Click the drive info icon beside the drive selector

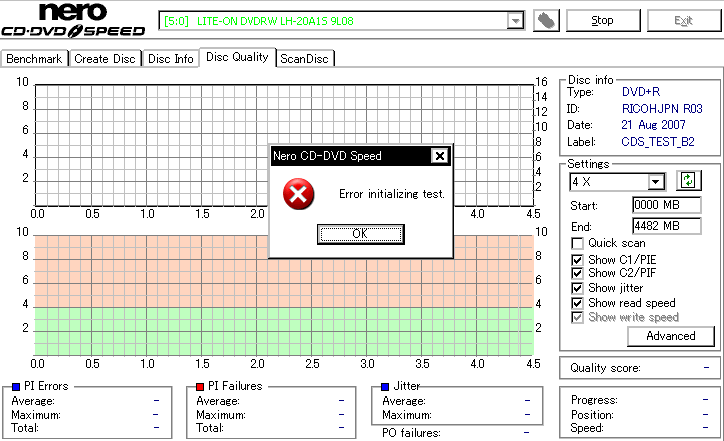pyautogui.click(x=546, y=20)
